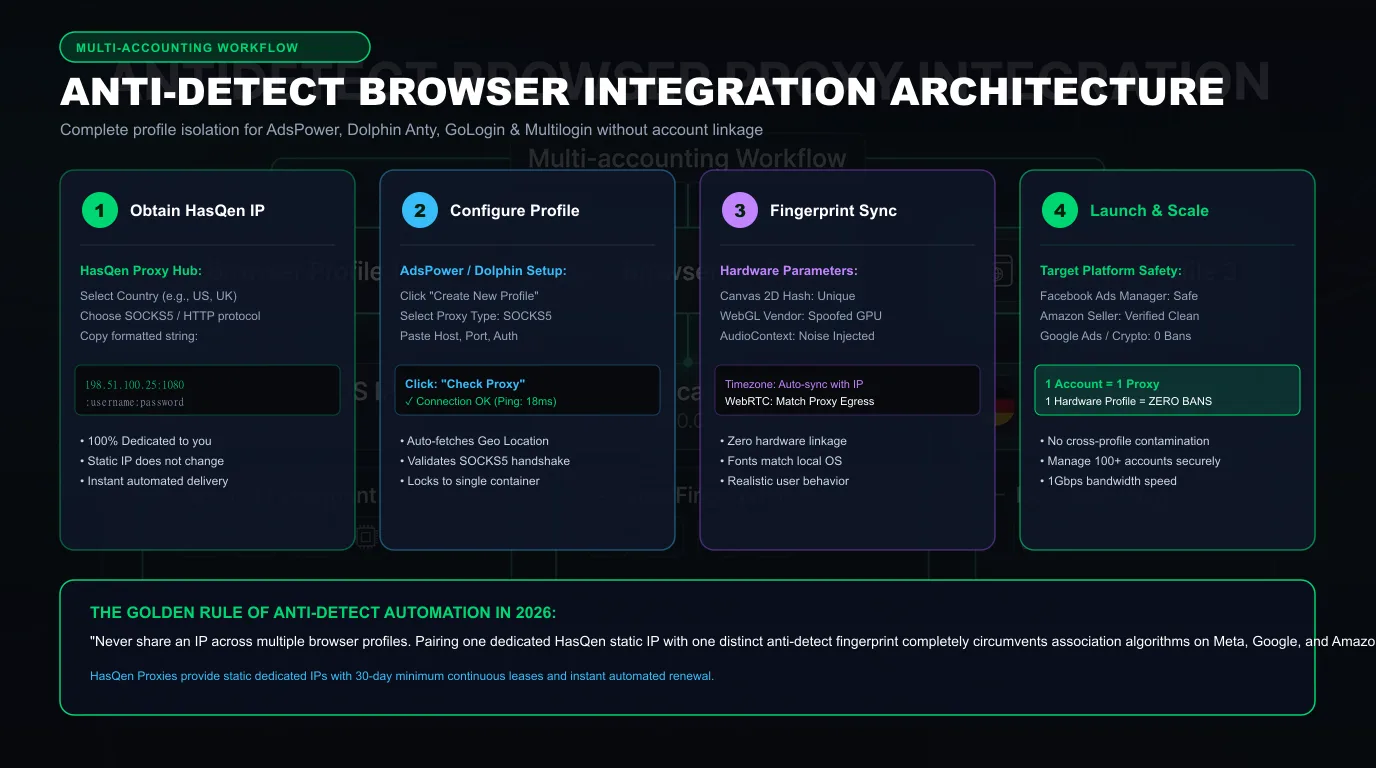The width and height of the screenshot is (1376, 768).
Task: Click the 198.51.100.25:1080 proxy address
Action: pos(134,385)
